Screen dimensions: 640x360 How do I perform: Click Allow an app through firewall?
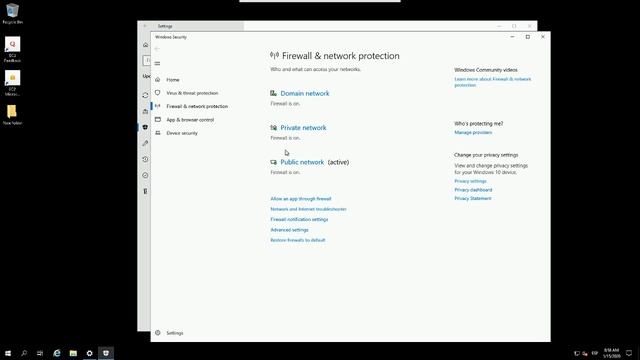tap(301, 199)
